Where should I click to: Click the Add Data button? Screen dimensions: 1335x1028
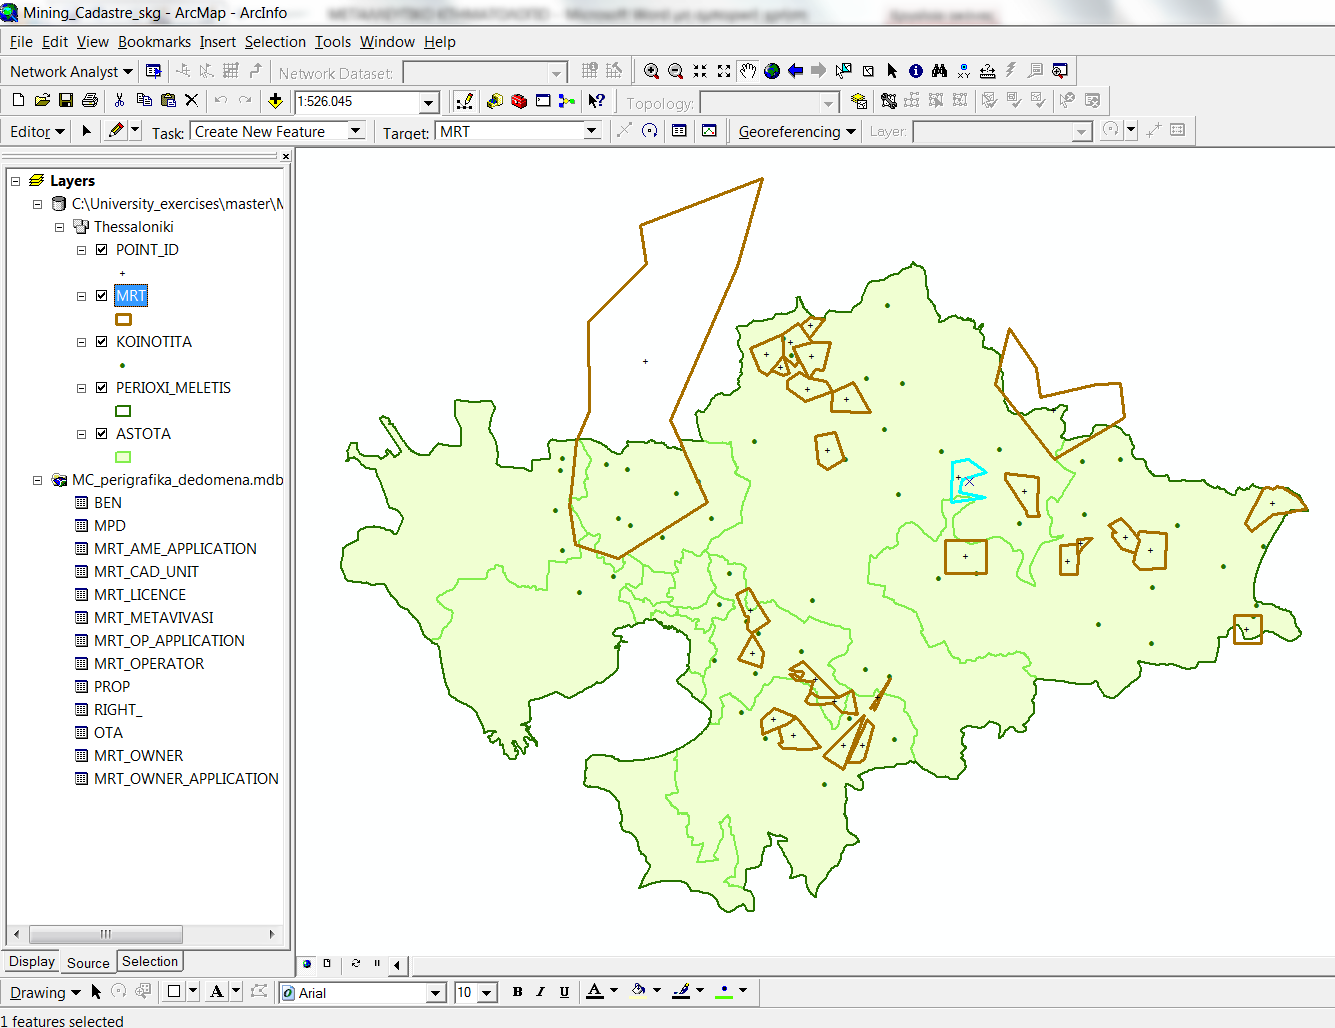point(276,100)
